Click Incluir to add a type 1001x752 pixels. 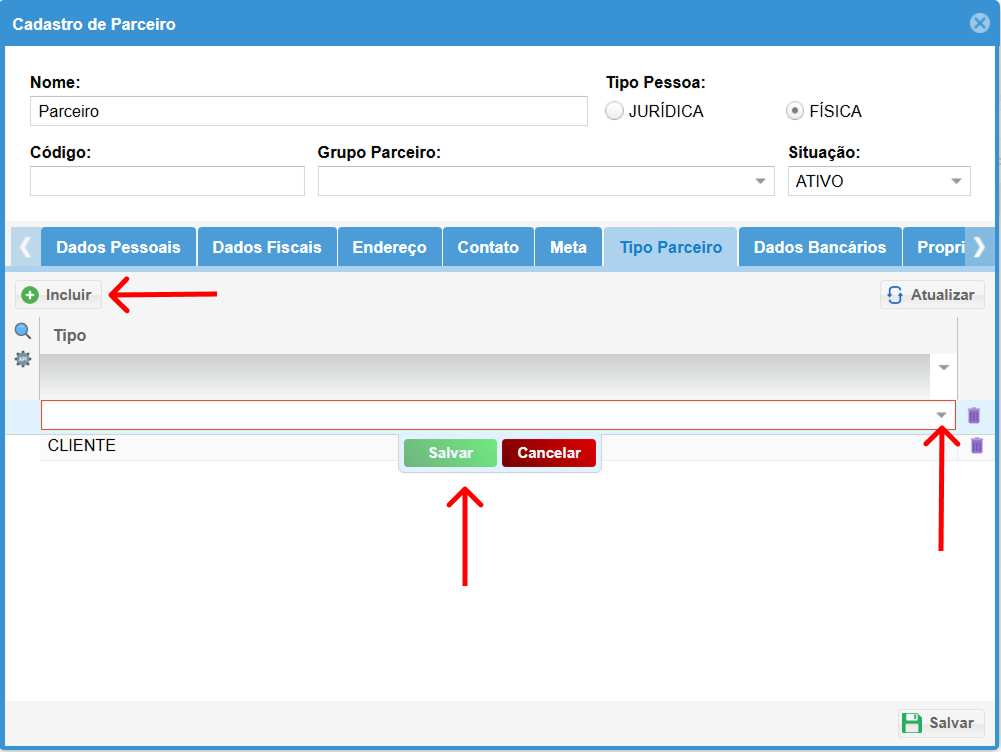58,295
